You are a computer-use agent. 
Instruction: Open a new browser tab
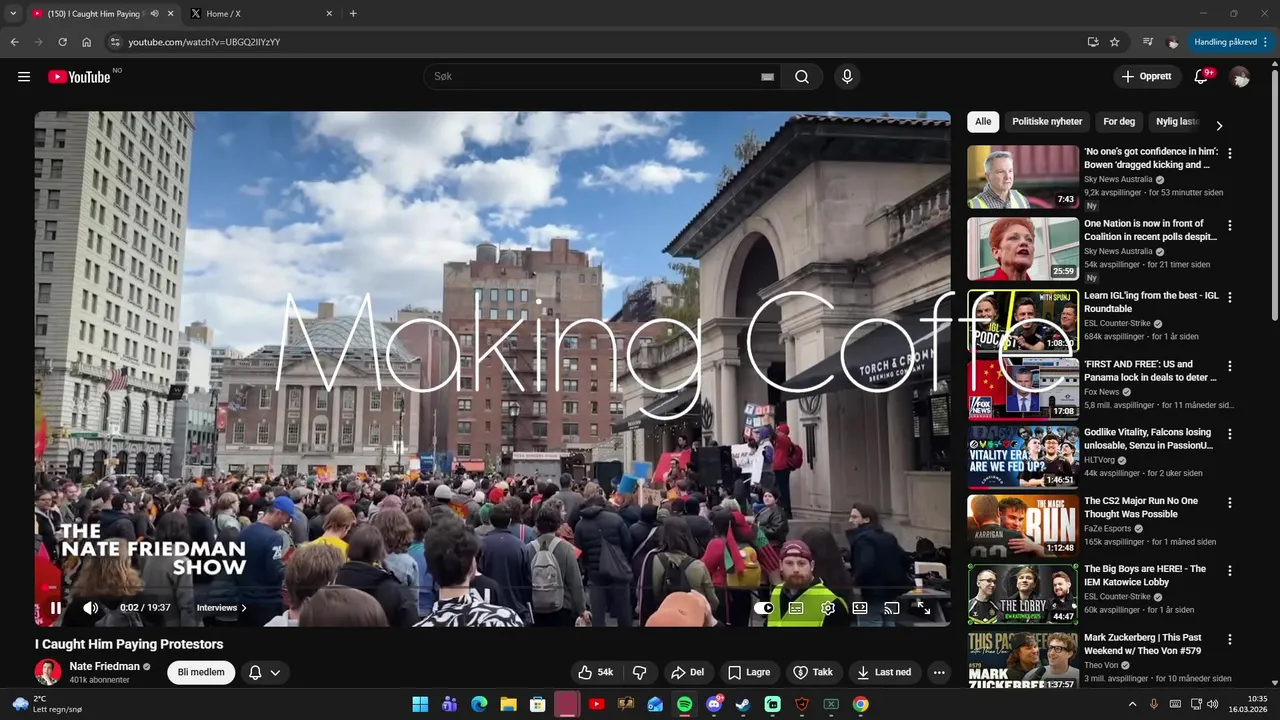tap(353, 14)
